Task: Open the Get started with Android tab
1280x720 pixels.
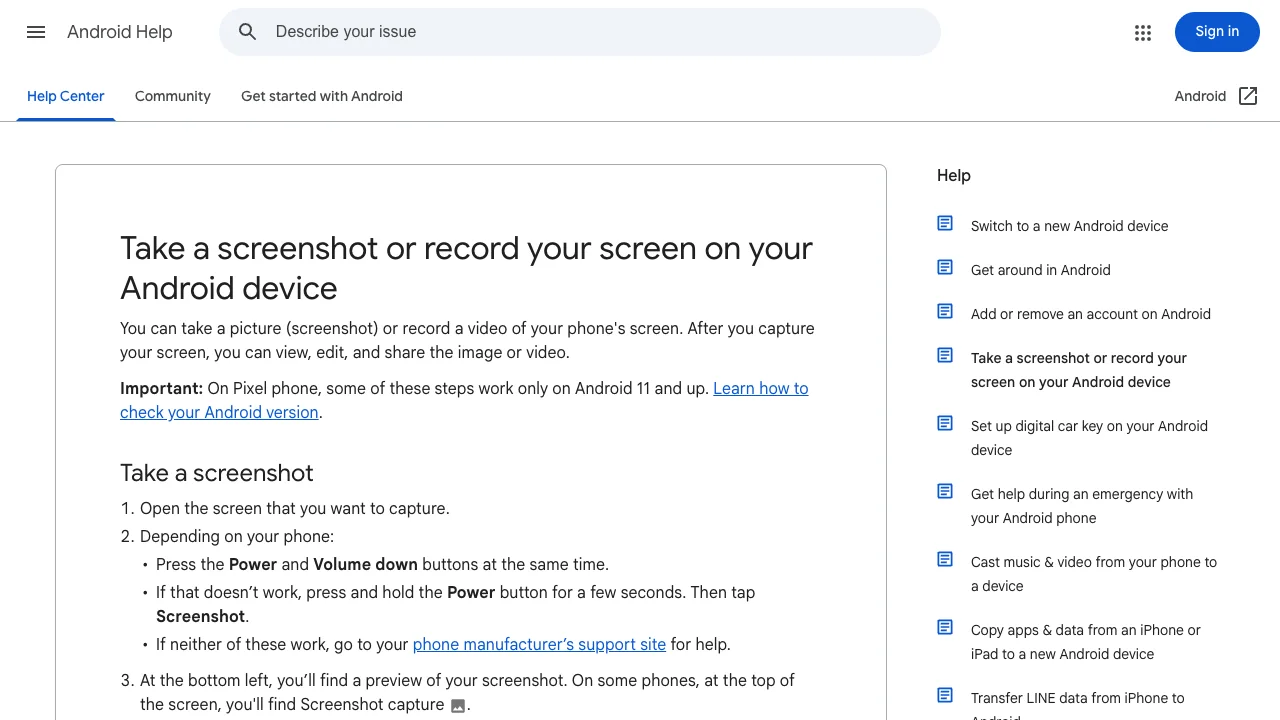Action: point(322,96)
